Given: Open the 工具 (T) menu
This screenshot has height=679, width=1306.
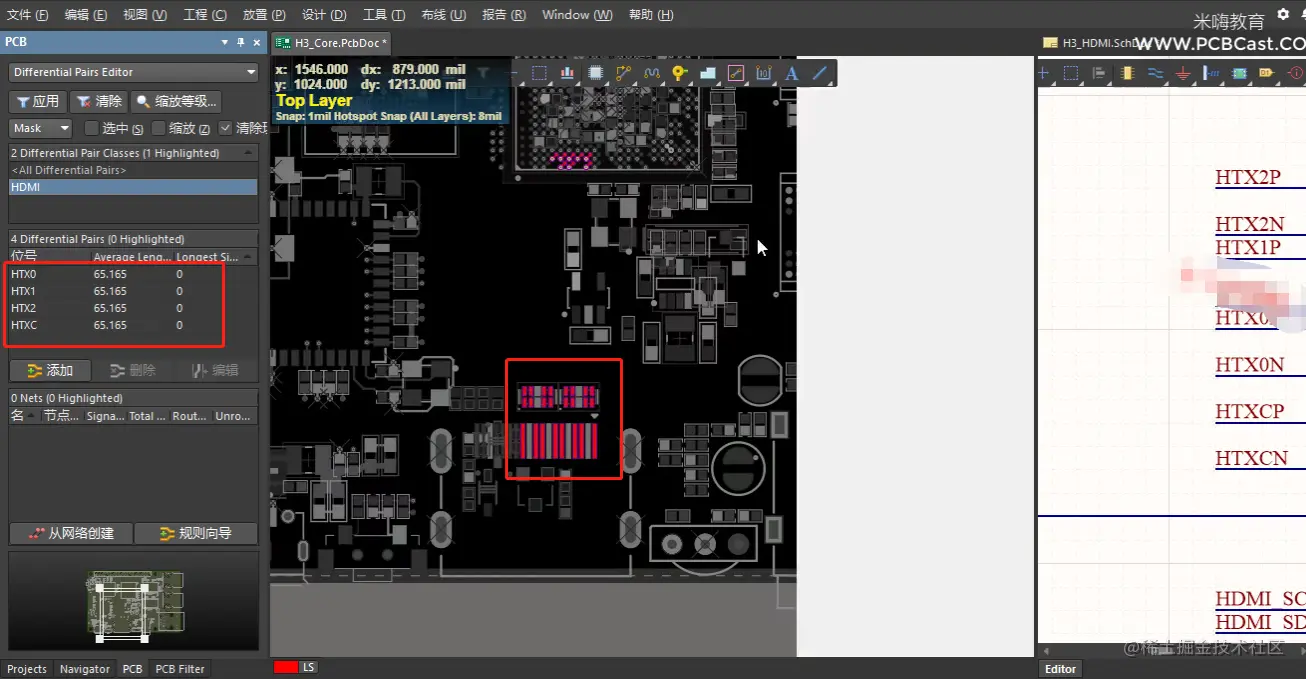Looking at the screenshot, I should pos(384,15).
